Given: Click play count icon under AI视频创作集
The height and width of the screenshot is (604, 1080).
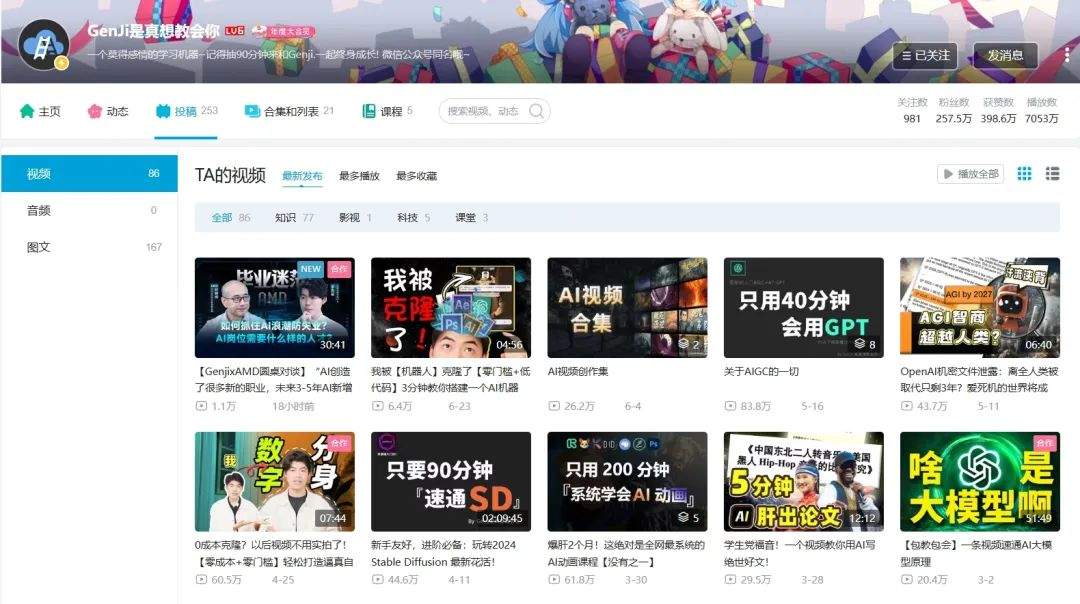Looking at the screenshot, I should coord(554,406).
